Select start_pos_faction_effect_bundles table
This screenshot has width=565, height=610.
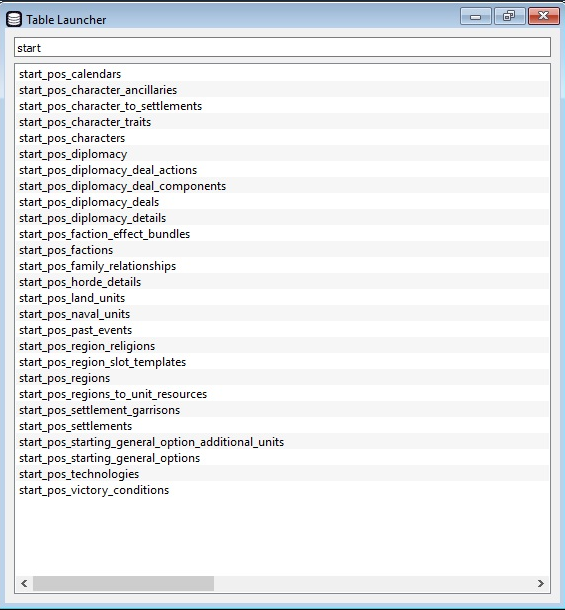[x=282, y=233]
